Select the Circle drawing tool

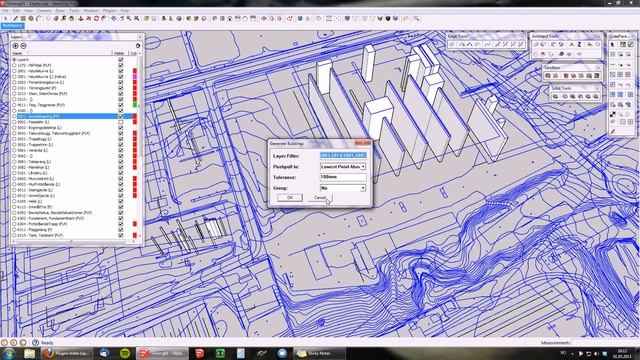[x=31, y=18]
